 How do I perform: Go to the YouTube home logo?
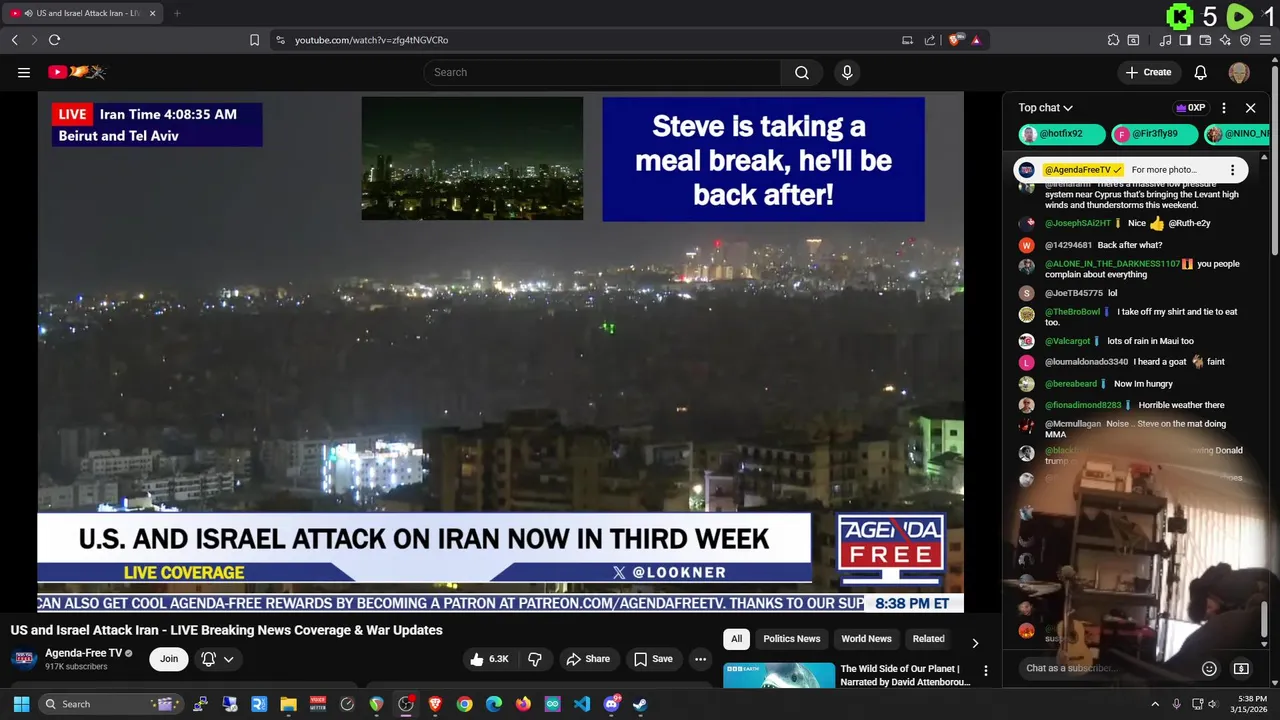(x=76, y=72)
